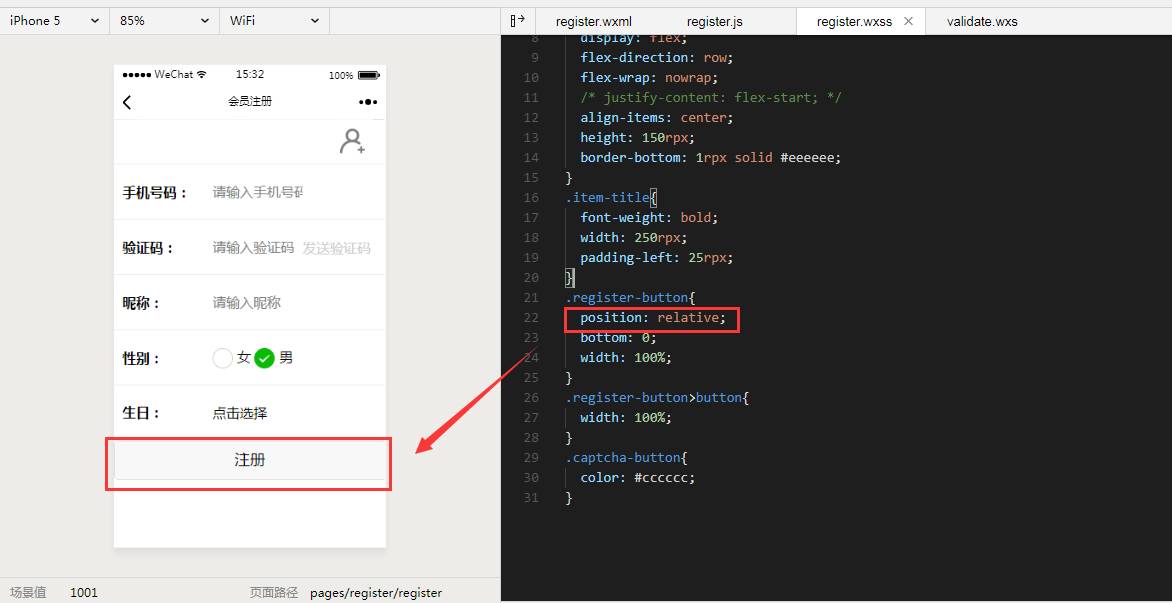The height and width of the screenshot is (603, 1172).
Task: Click the commented justify-content line
Action: (712, 97)
